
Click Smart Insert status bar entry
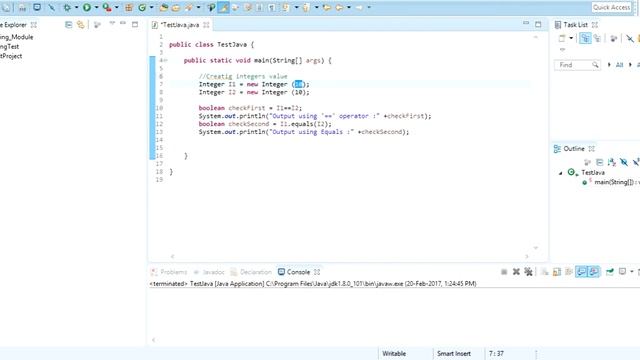[454, 353]
